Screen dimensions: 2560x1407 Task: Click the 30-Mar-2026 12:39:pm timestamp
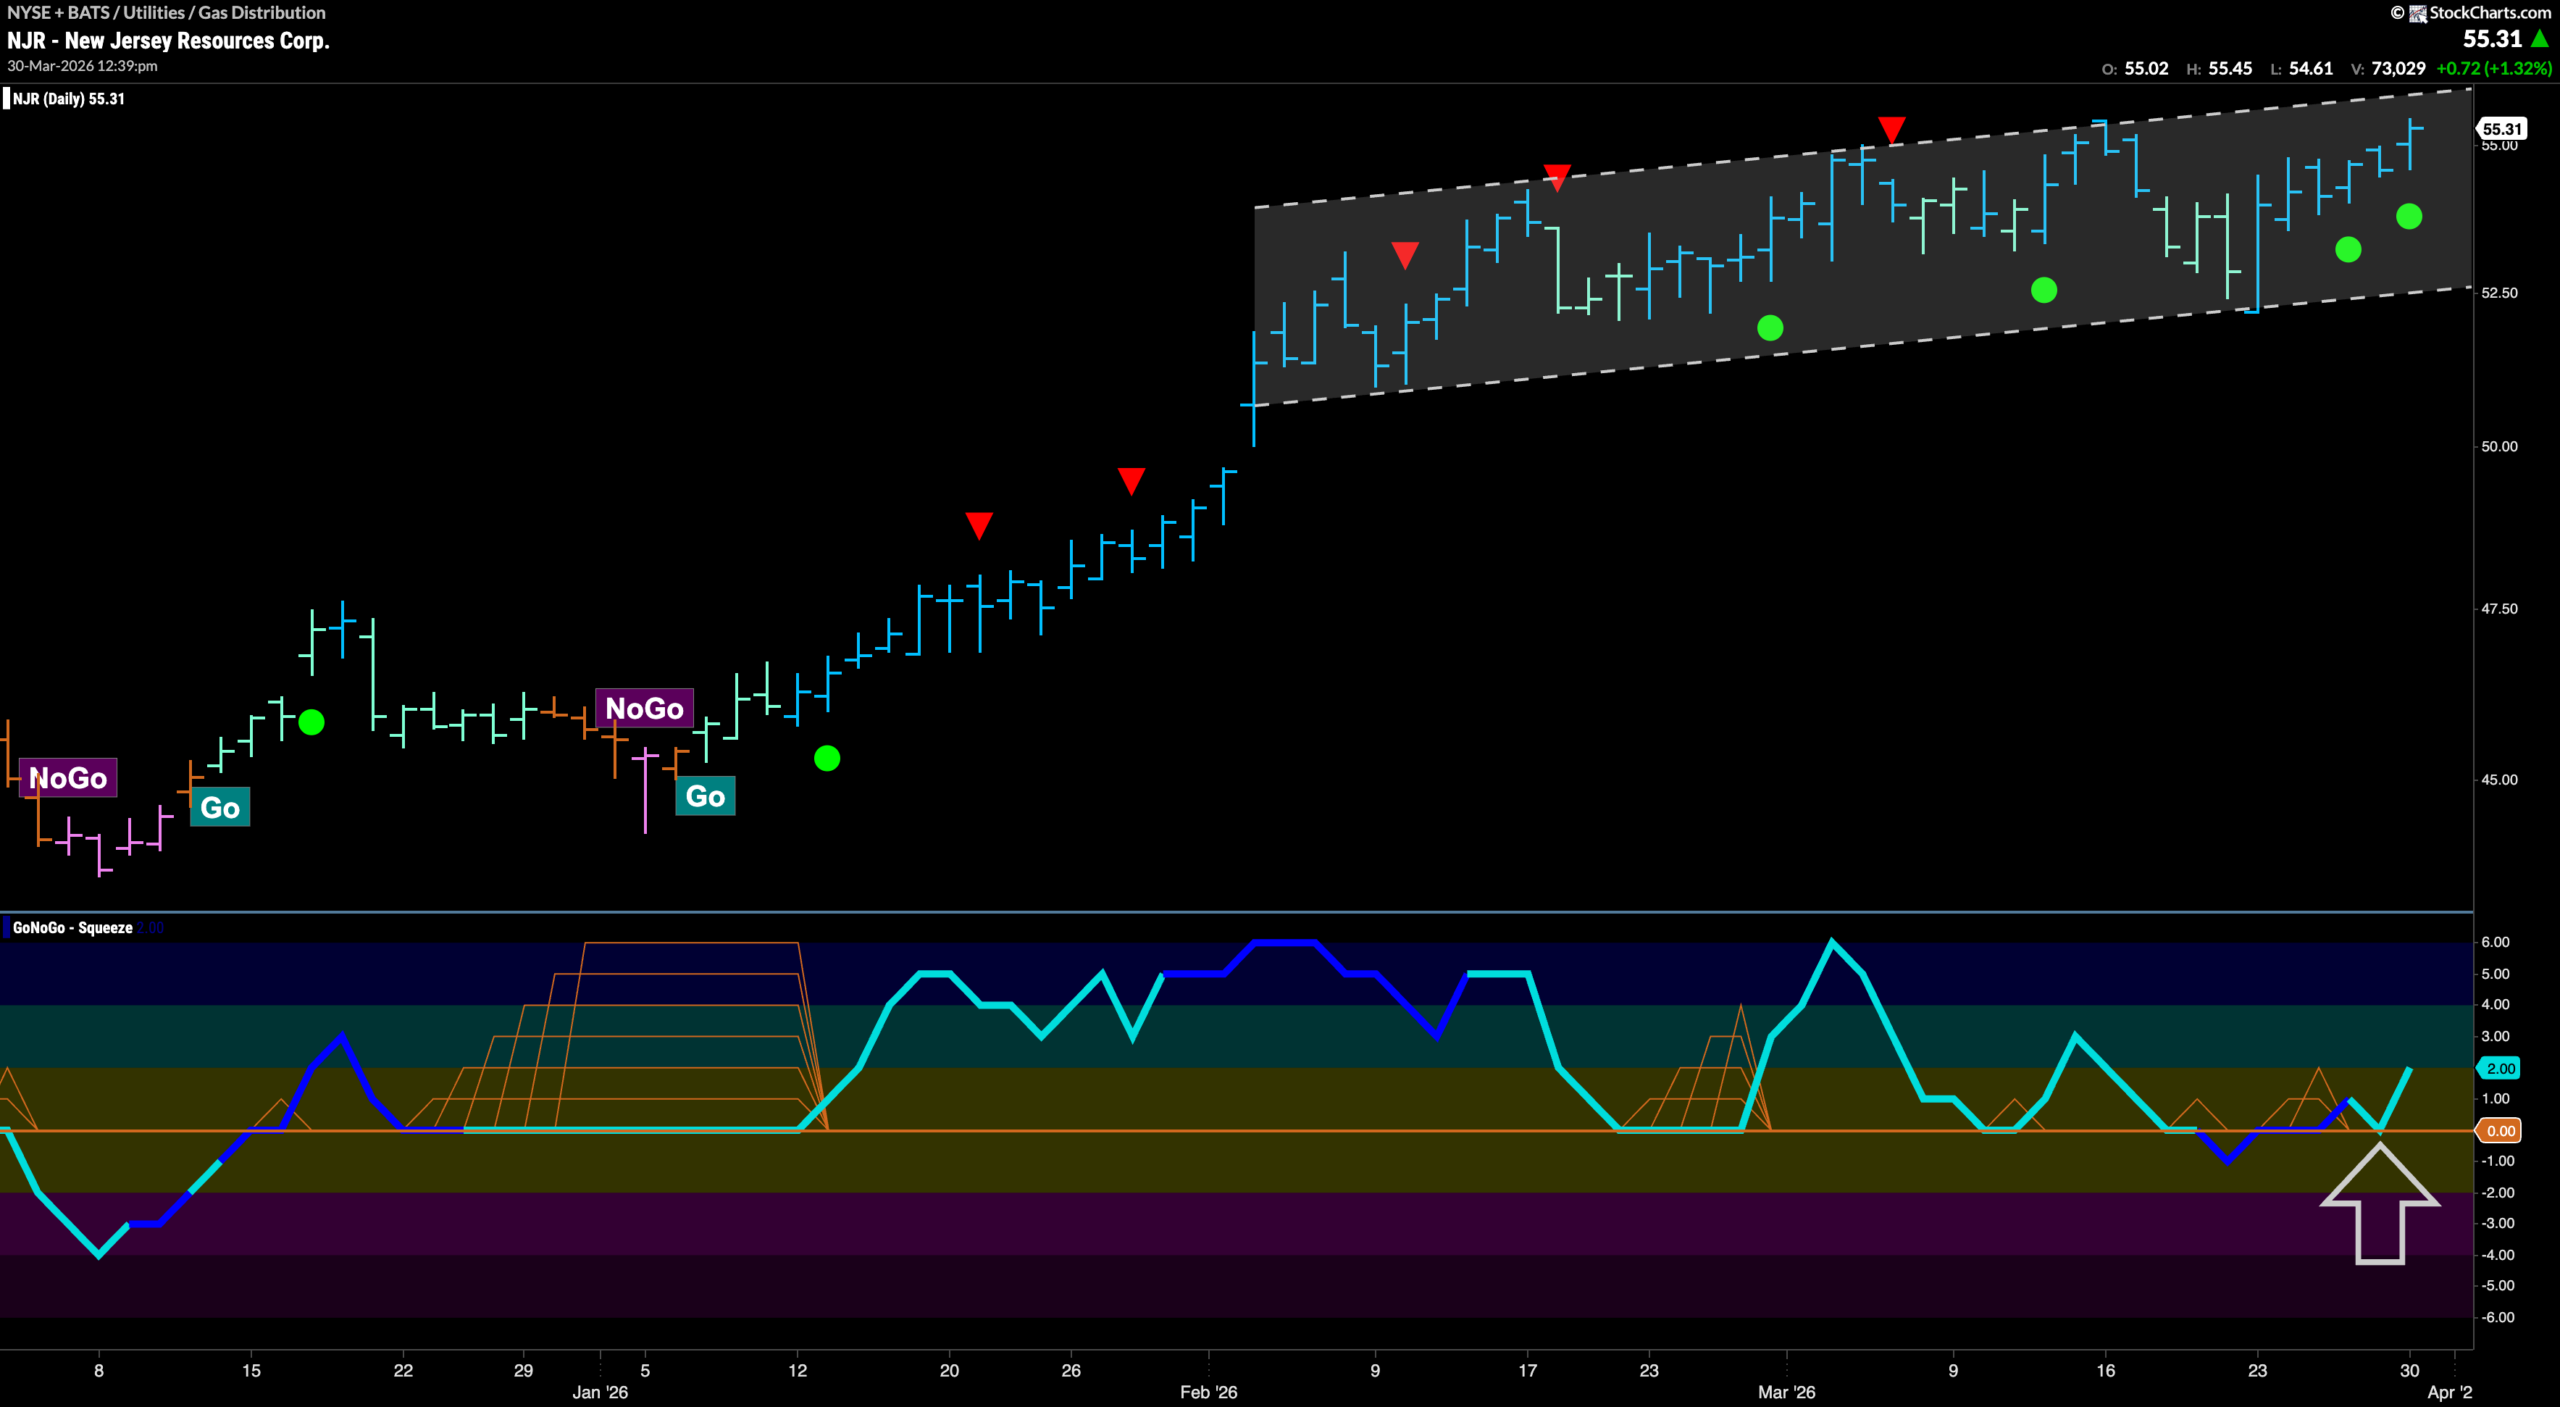point(82,66)
